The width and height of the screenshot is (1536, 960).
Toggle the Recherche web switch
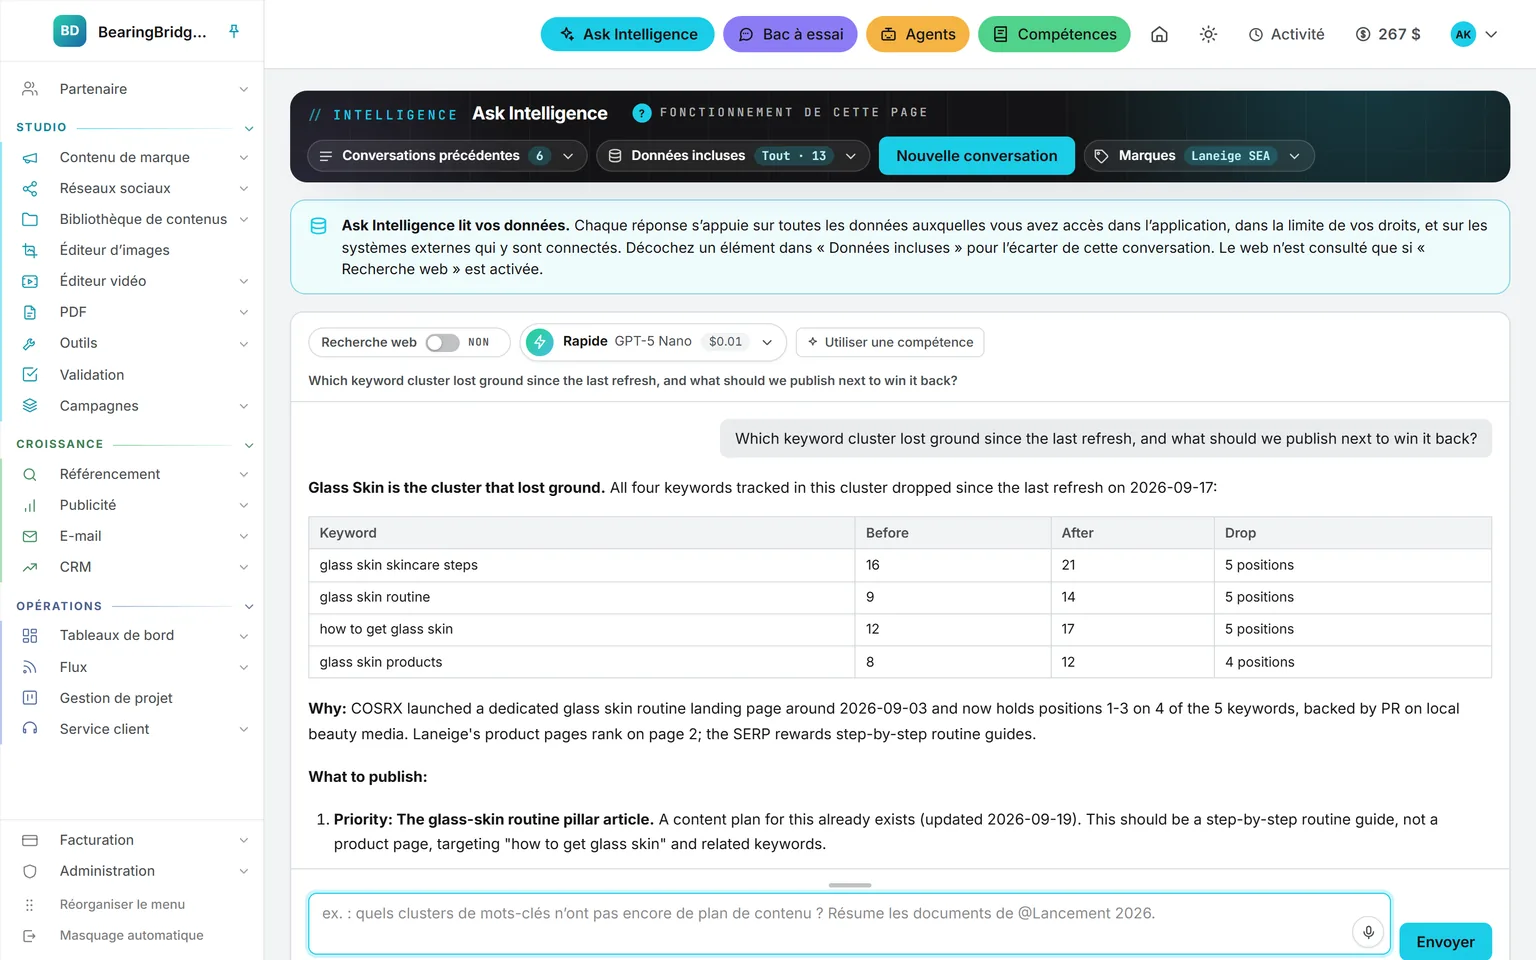coord(442,342)
